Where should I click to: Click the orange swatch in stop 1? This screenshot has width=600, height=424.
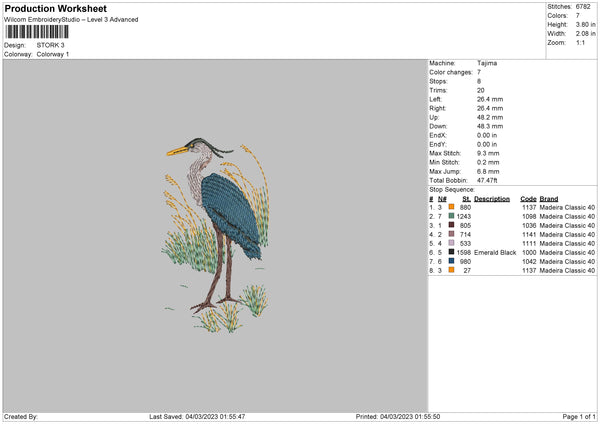452,207
